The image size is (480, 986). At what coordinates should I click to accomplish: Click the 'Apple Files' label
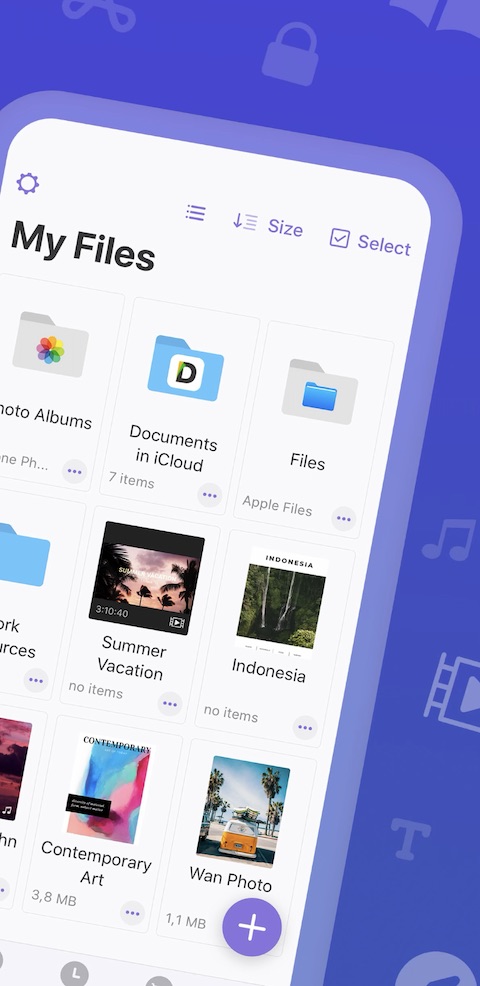pyautogui.click(x=277, y=504)
